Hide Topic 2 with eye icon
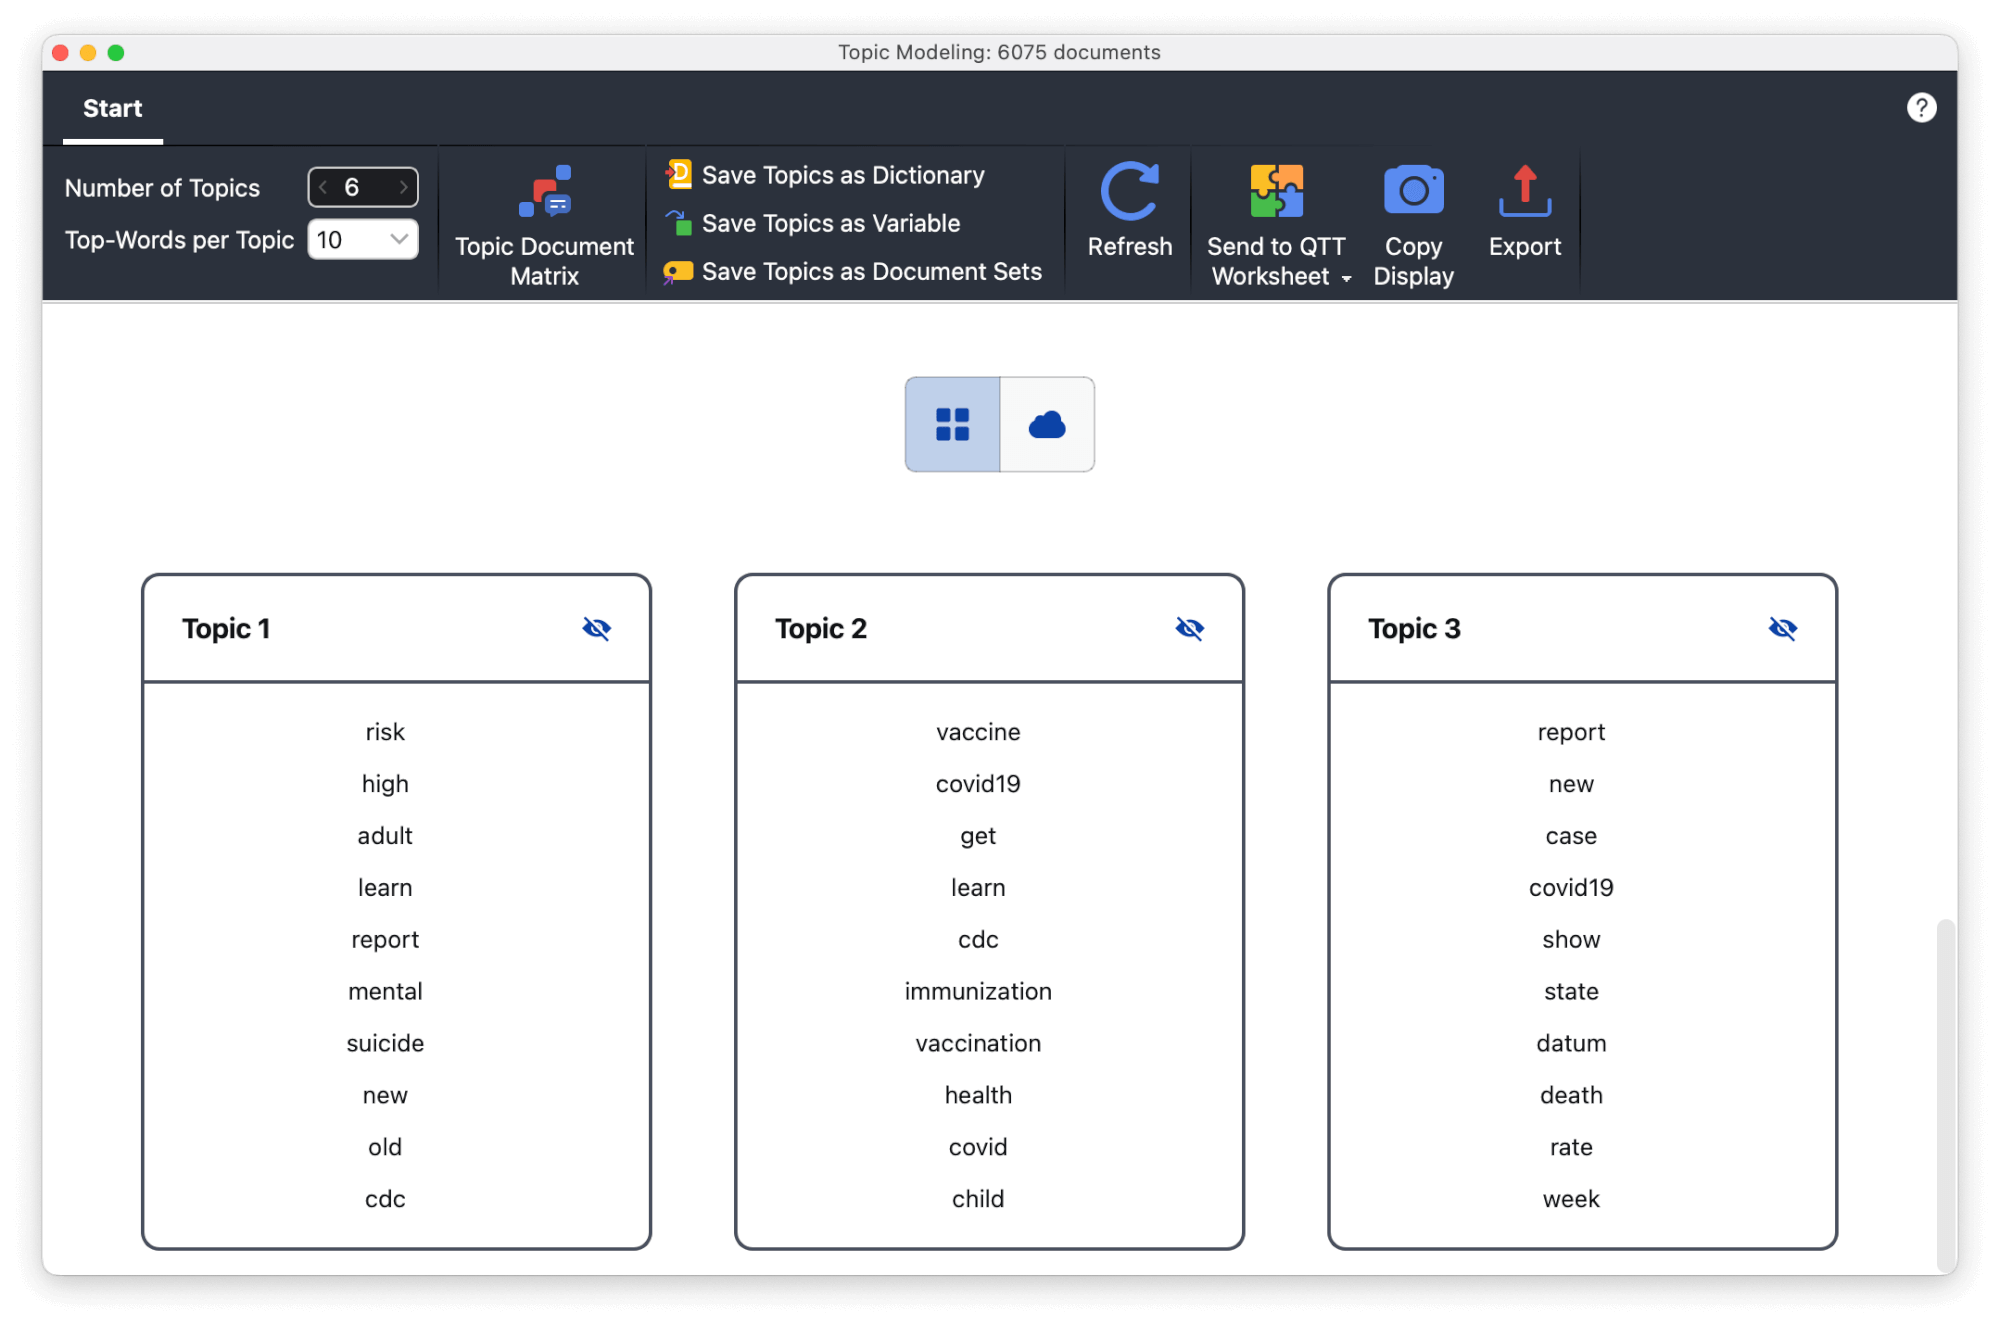 1190,628
